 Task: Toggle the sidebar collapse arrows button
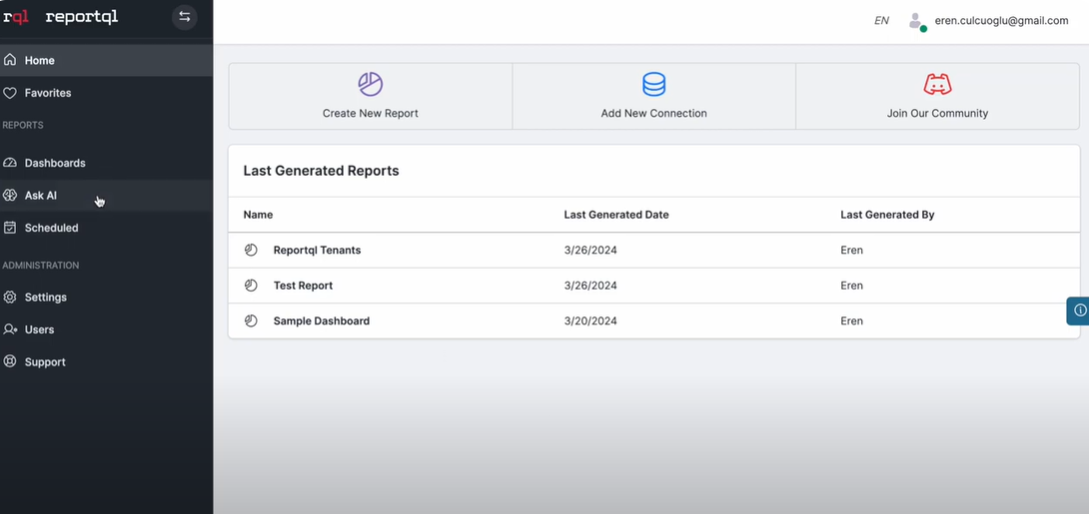[184, 17]
